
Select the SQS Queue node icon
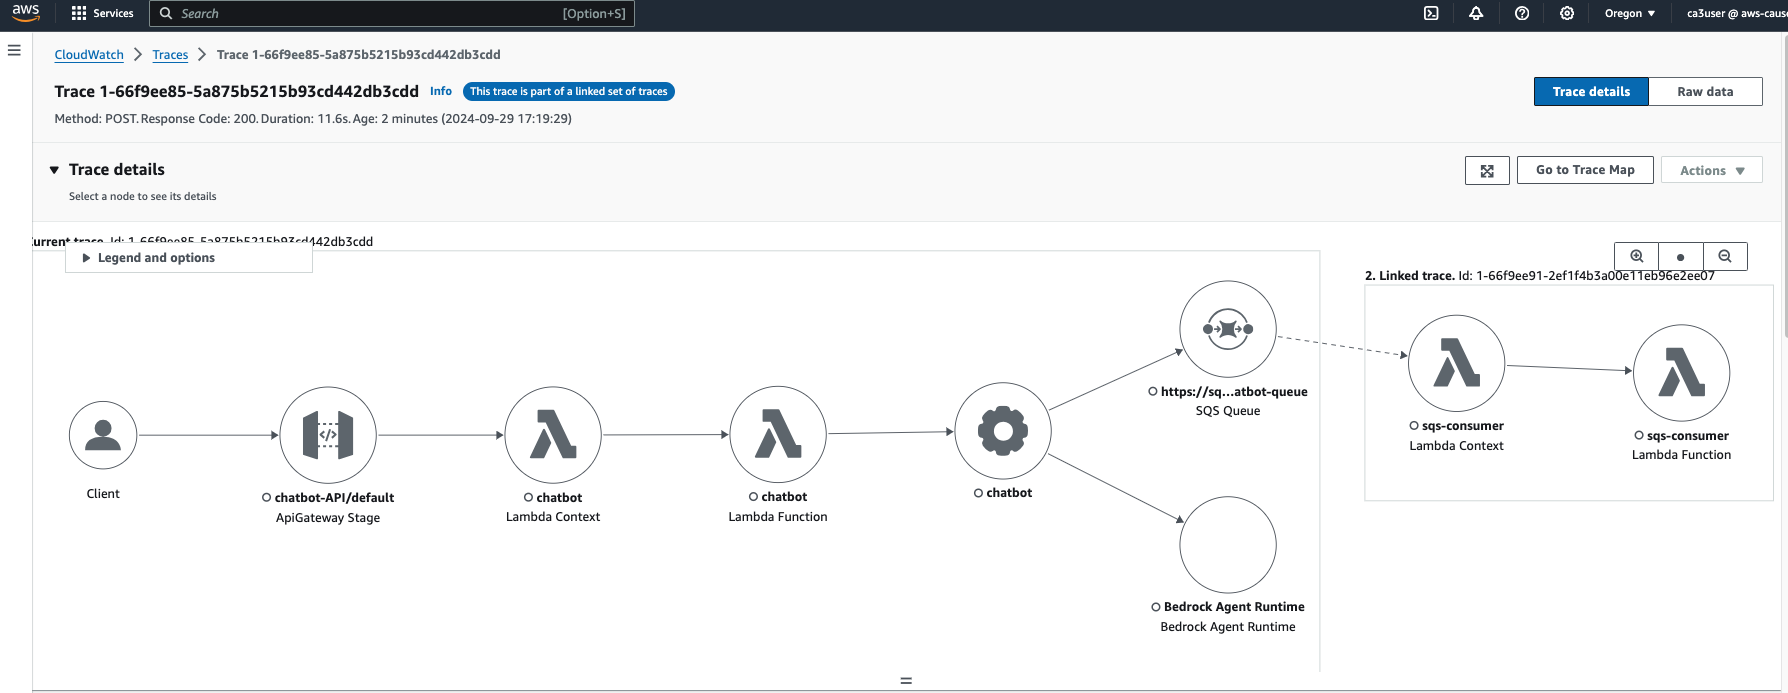pos(1228,329)
